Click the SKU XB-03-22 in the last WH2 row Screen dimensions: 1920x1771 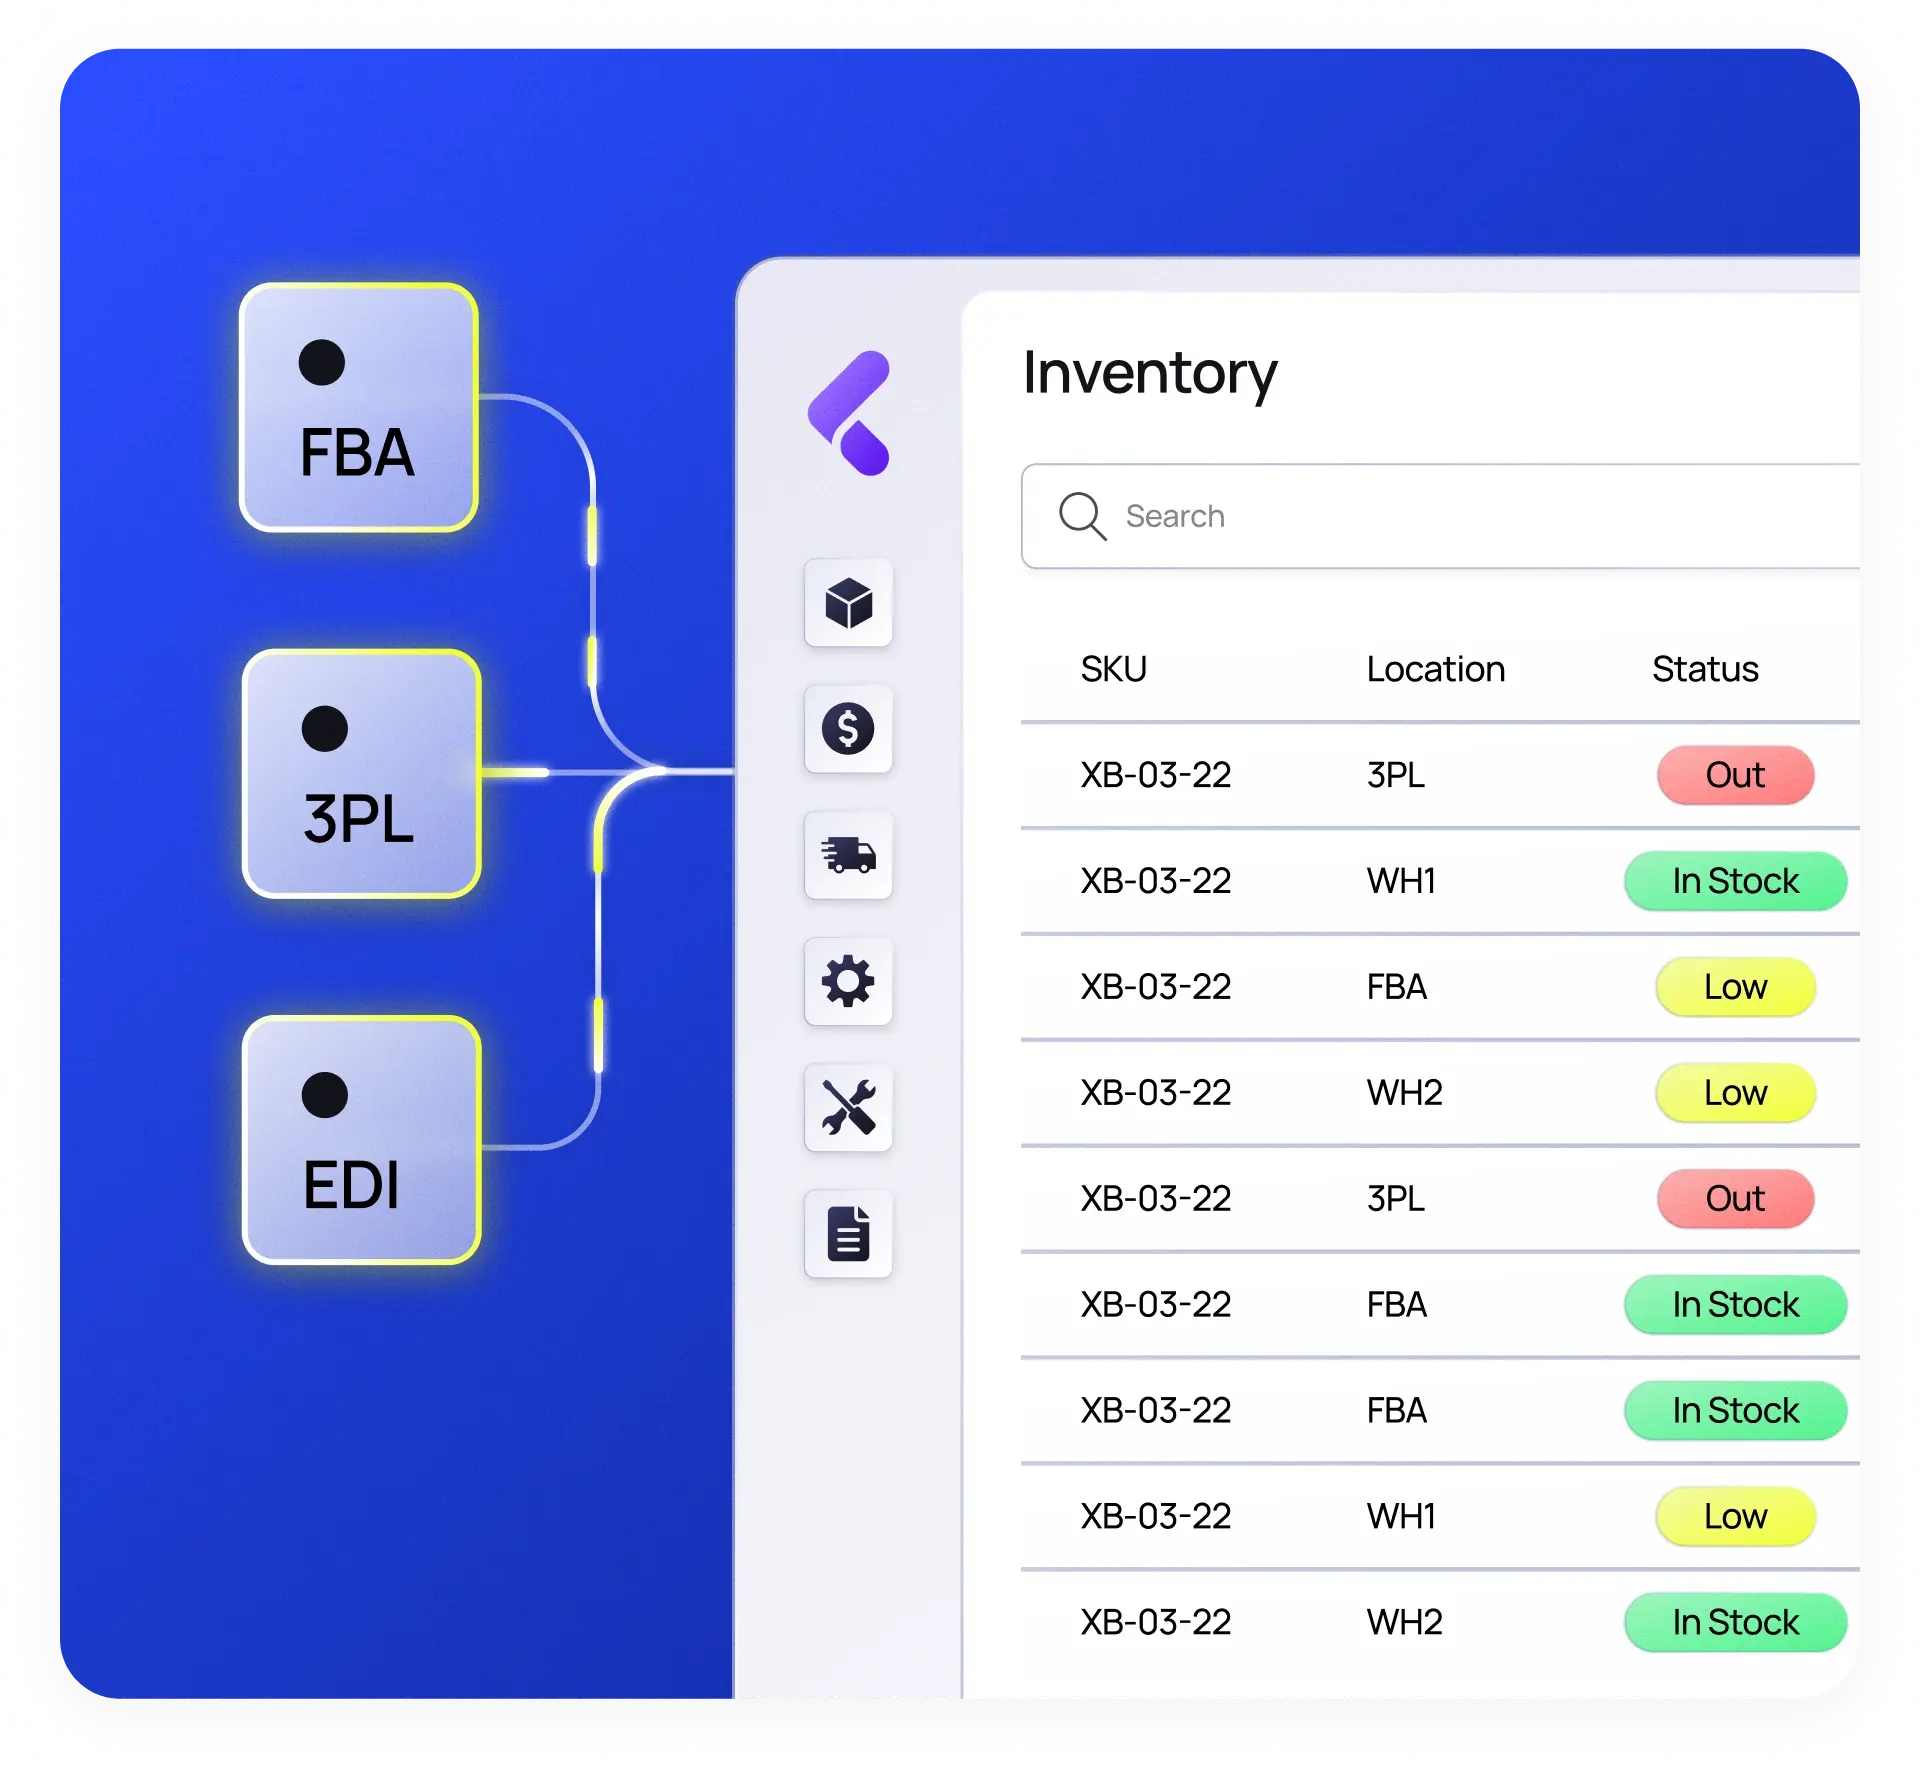[x=1156, y=1623]
